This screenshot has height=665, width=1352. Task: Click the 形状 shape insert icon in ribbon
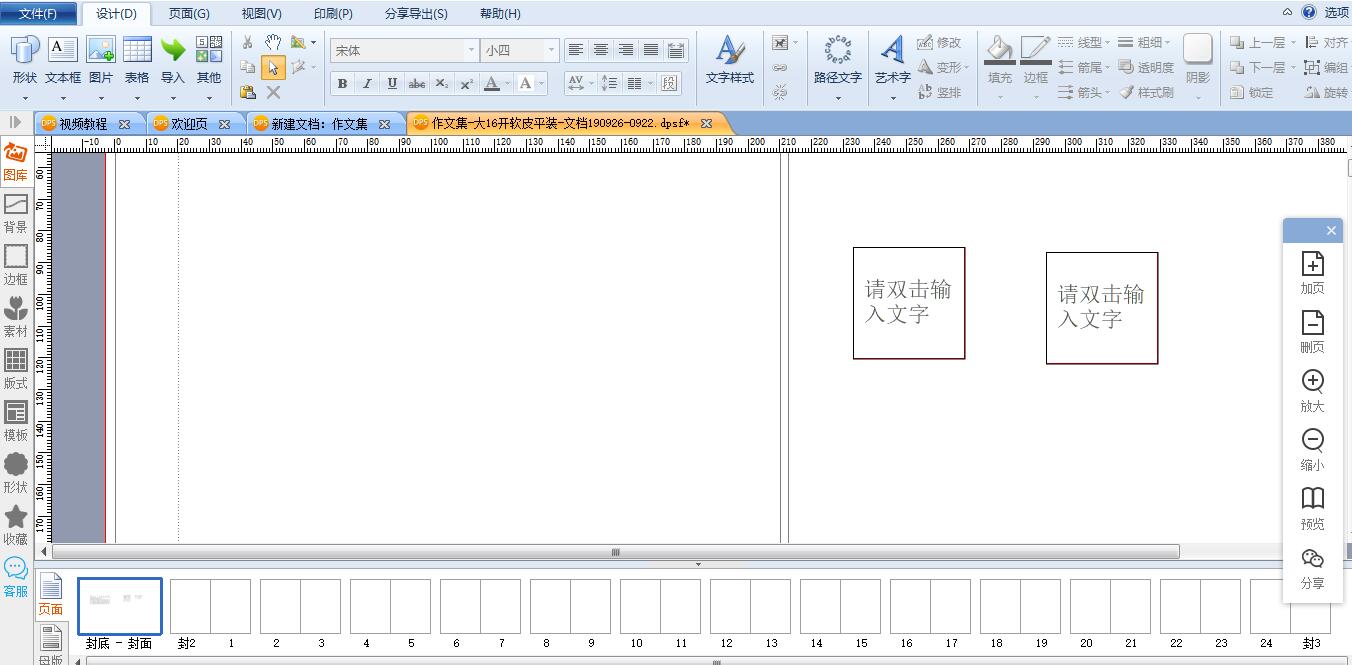coord(24,50)
